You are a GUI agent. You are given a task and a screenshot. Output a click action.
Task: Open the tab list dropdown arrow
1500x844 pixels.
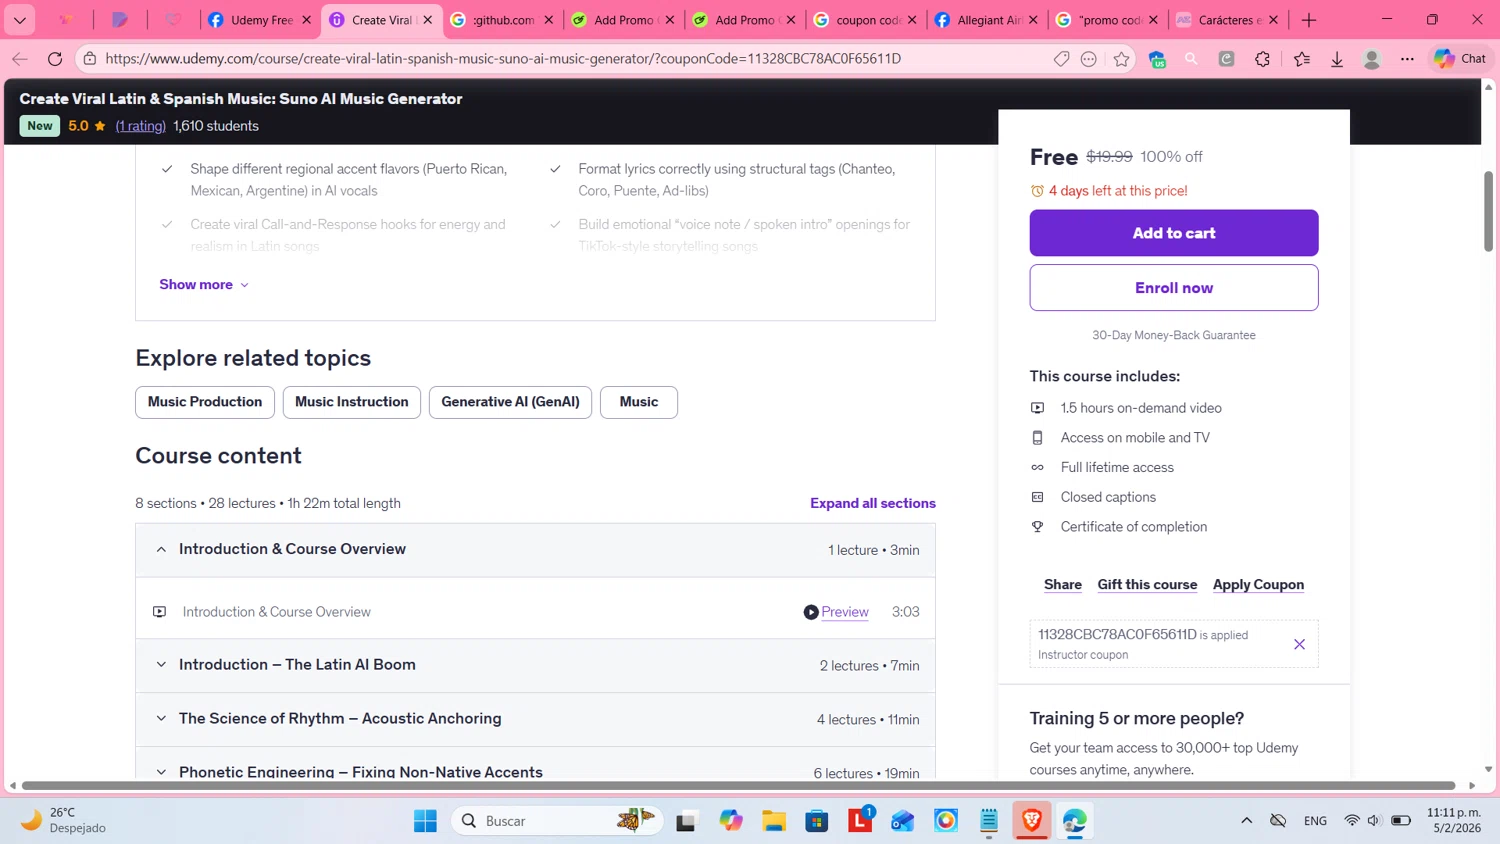point(20,20)
